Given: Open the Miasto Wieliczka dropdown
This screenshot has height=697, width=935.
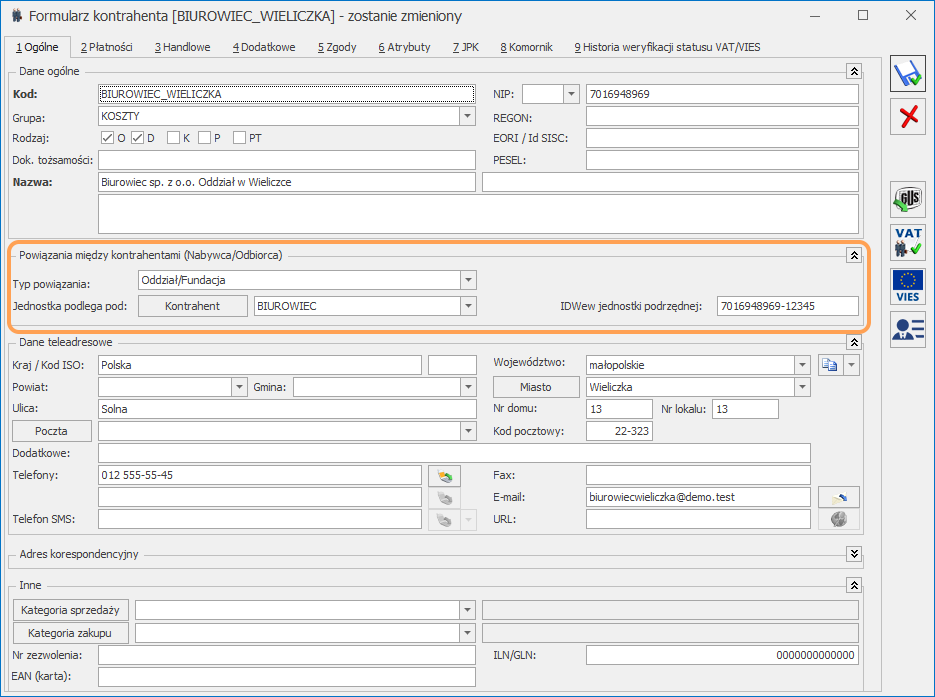Looking at the screenshot, I should click(803, 387).
